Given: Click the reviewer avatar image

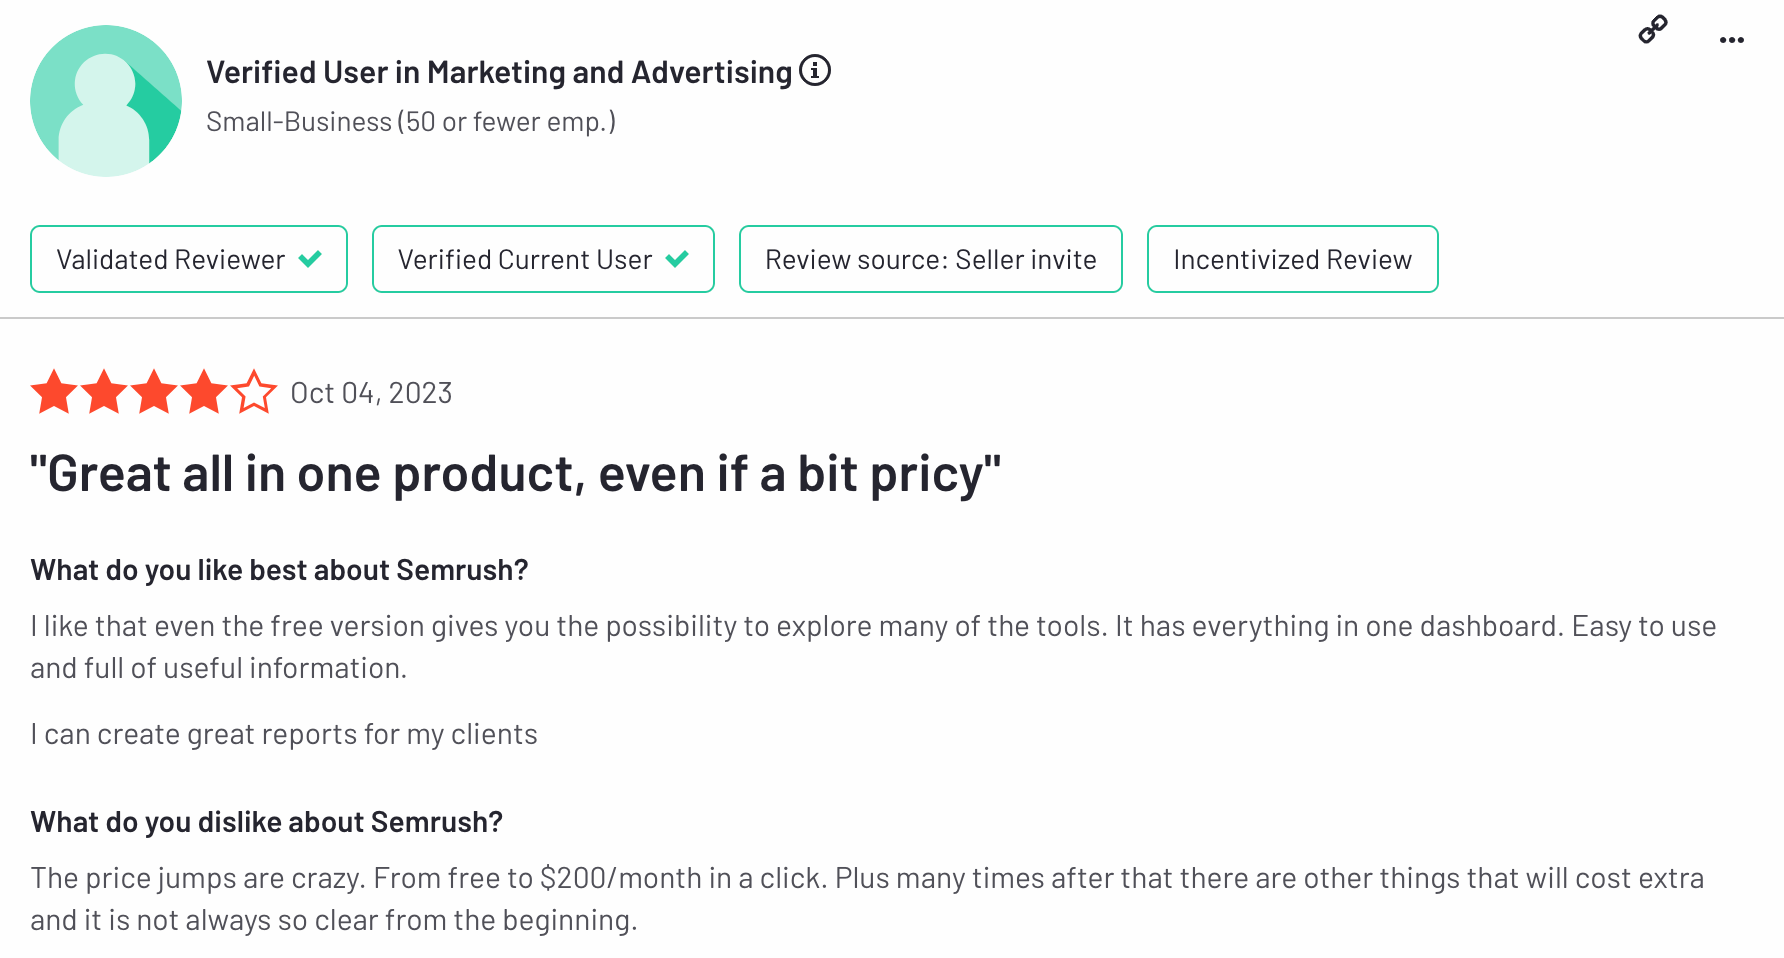Looking at the screenshot, I should coord(106,101).
